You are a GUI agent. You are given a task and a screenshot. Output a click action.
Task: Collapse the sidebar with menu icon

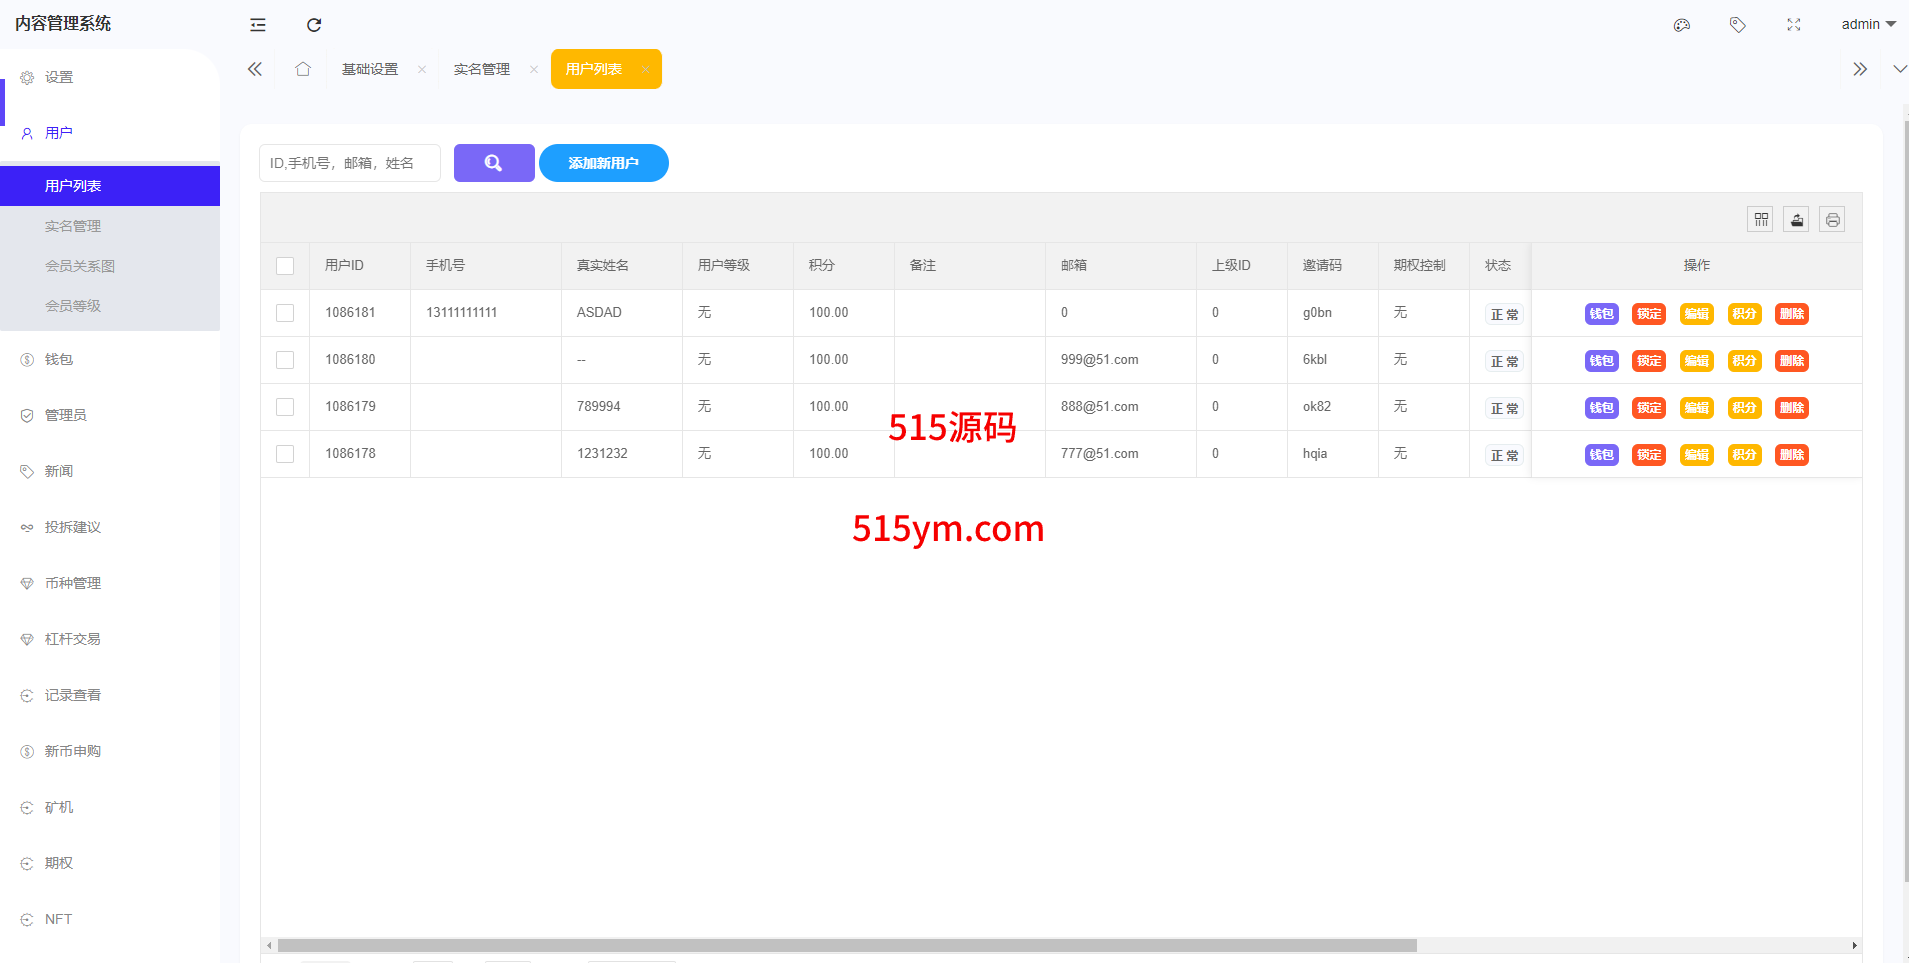[258, 25]
